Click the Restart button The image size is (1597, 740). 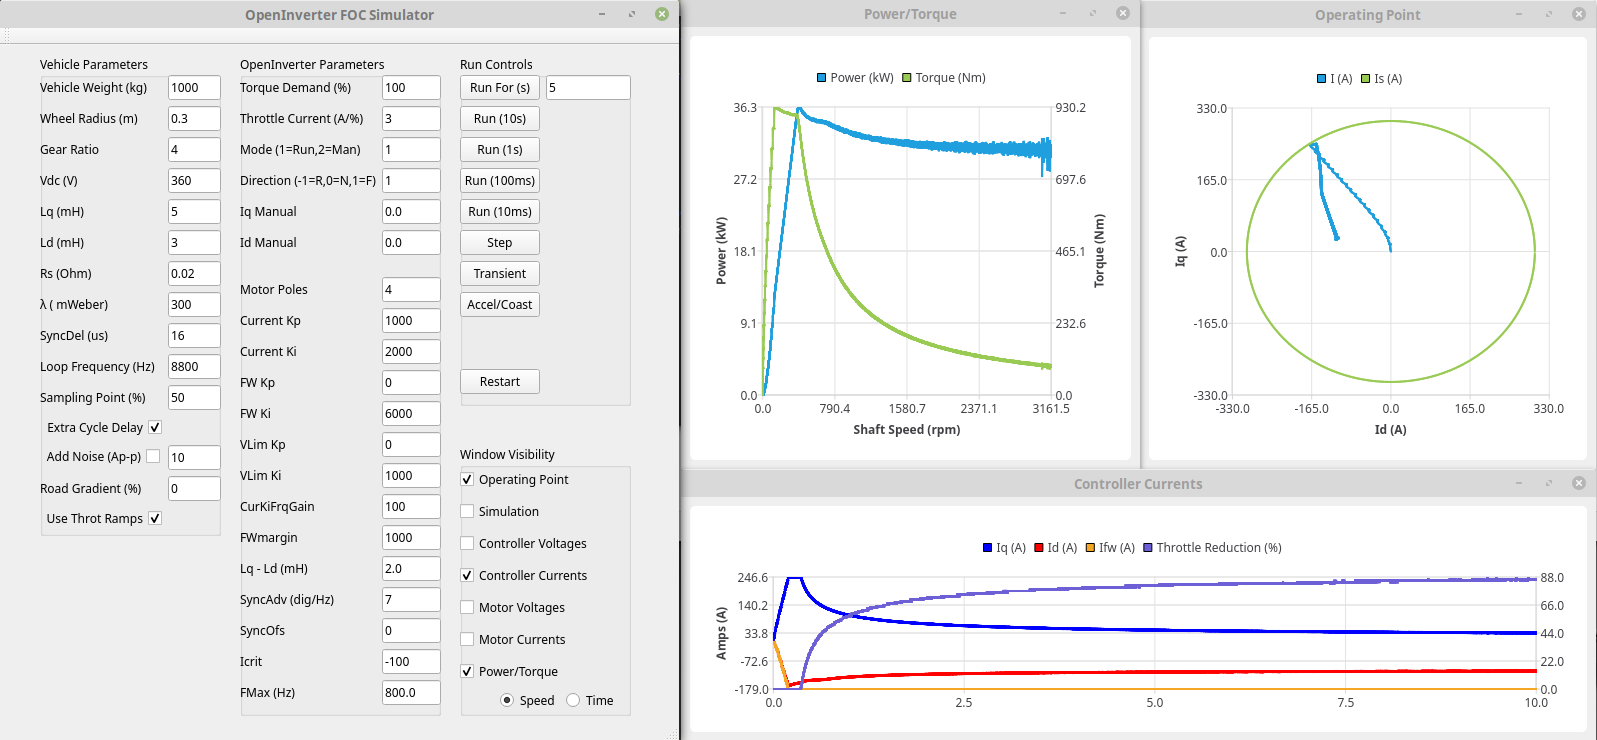click(499, 381)
